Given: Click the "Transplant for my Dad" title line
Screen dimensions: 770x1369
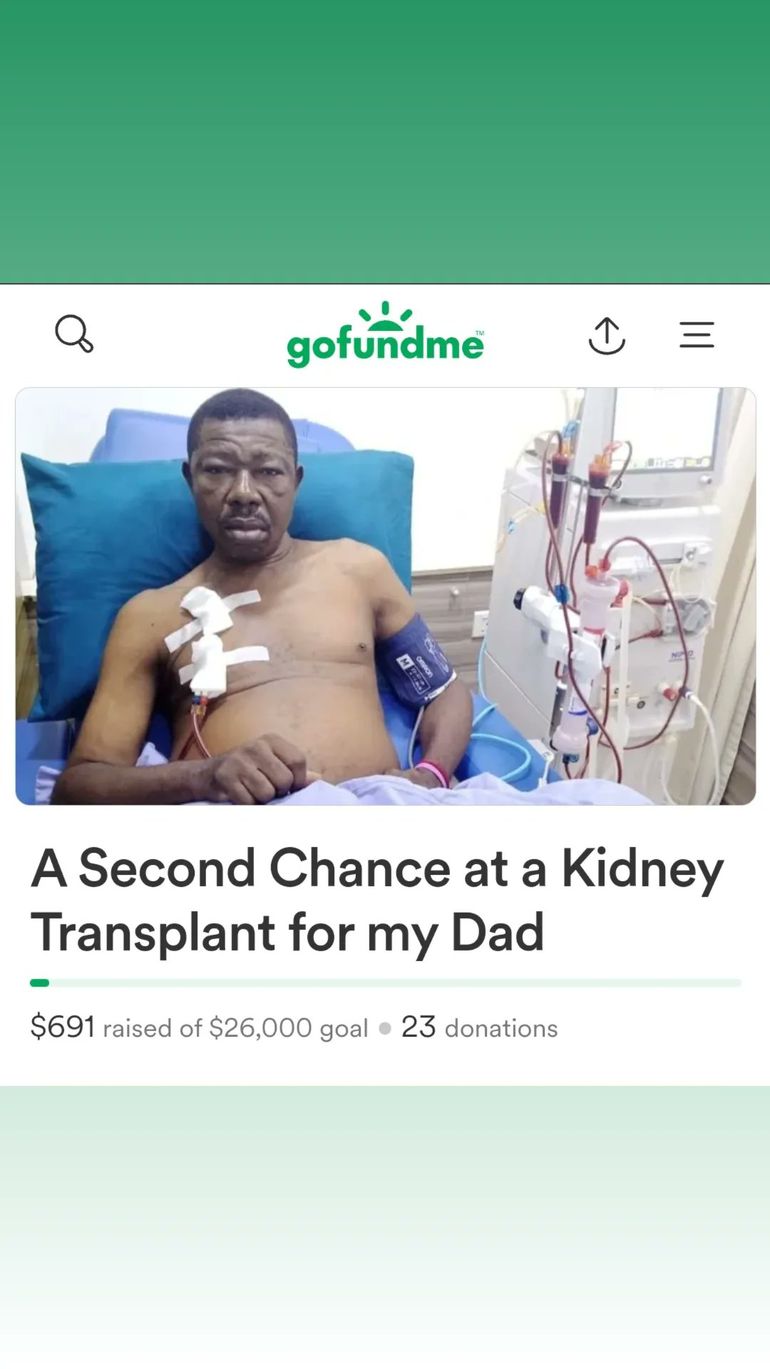Looking at the screenshot, I should (x=288, y=932).
